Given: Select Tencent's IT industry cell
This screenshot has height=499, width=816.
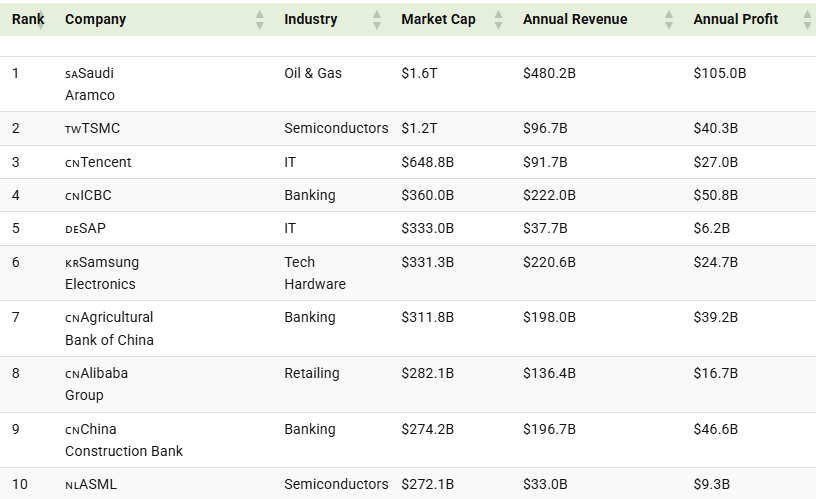Looking at the screenshot, I should point(290,162).
